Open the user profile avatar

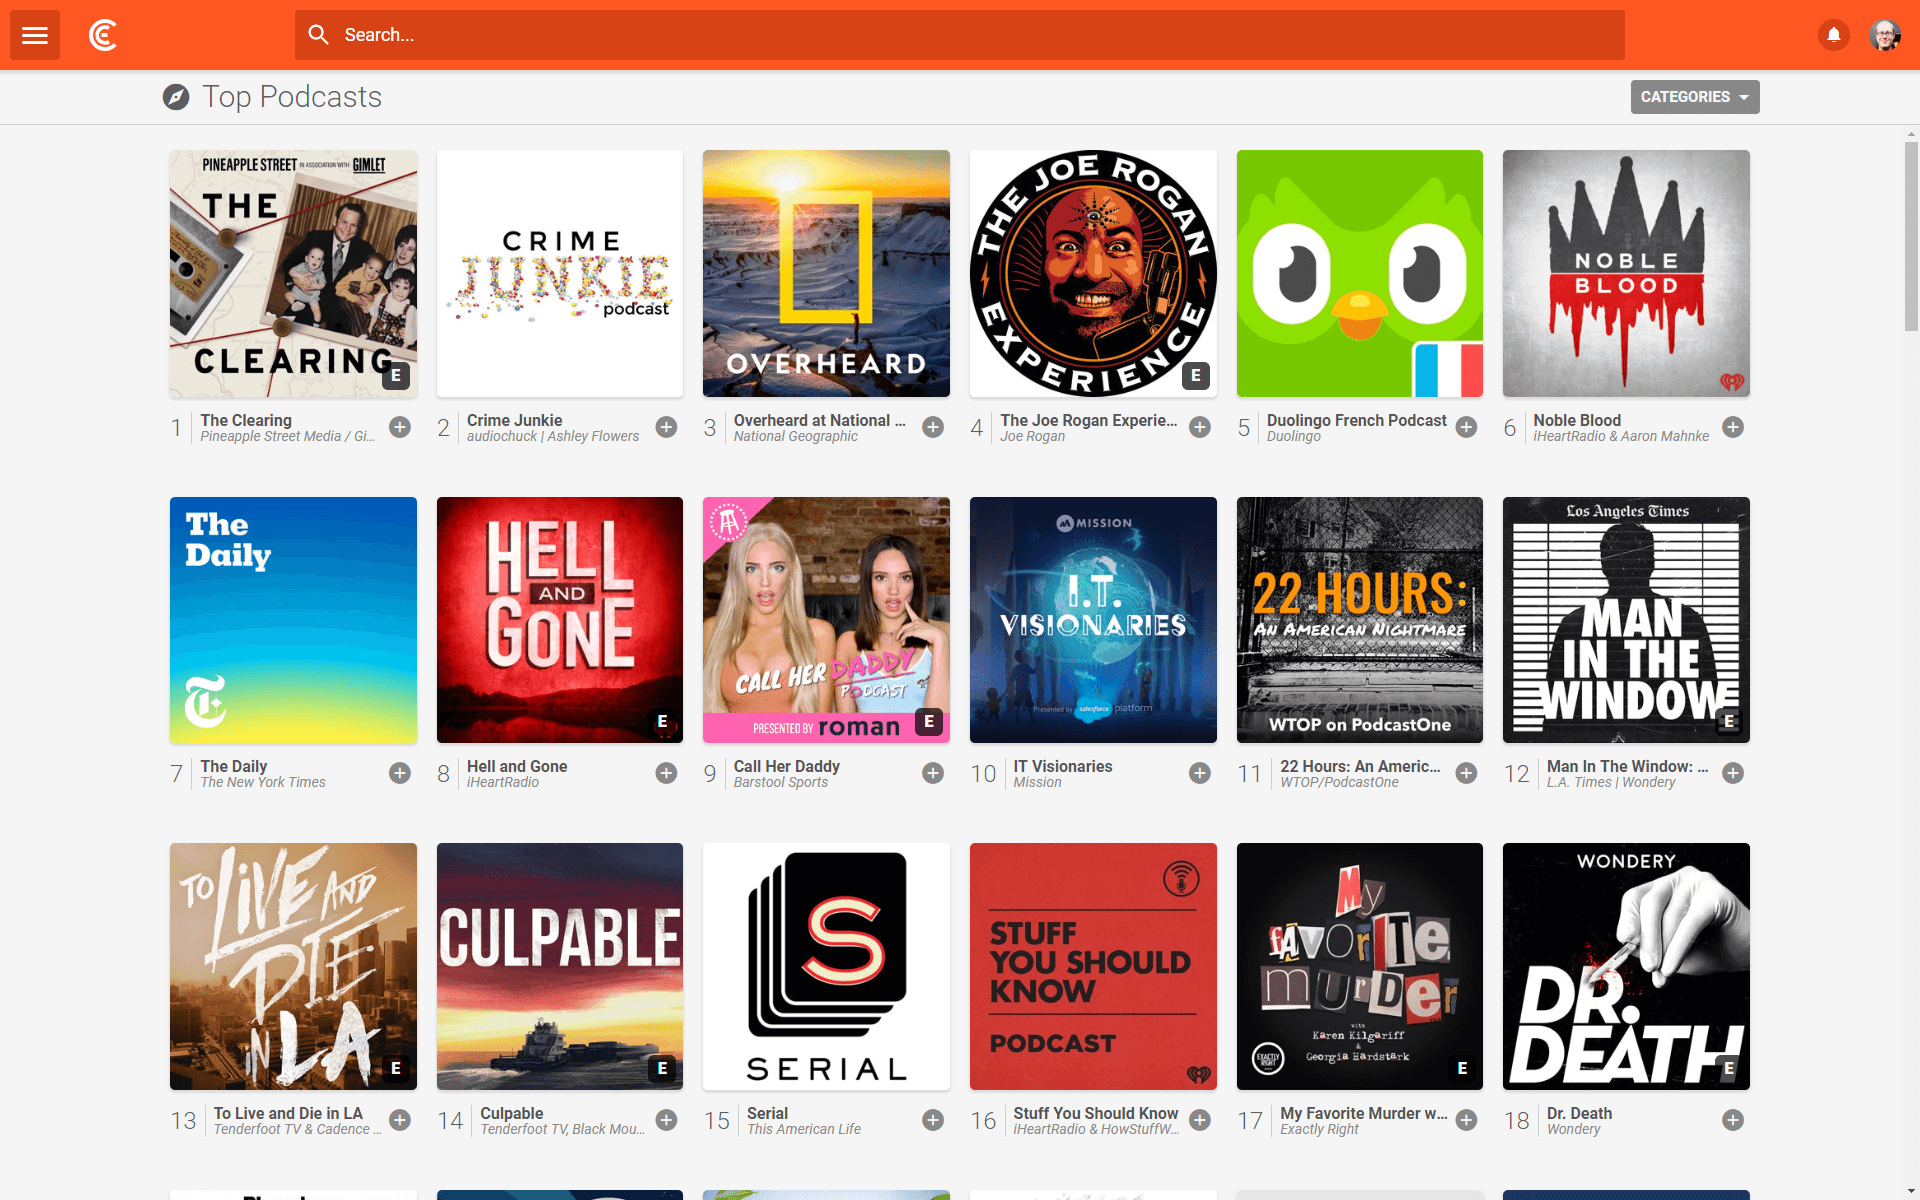point(1885,35)
